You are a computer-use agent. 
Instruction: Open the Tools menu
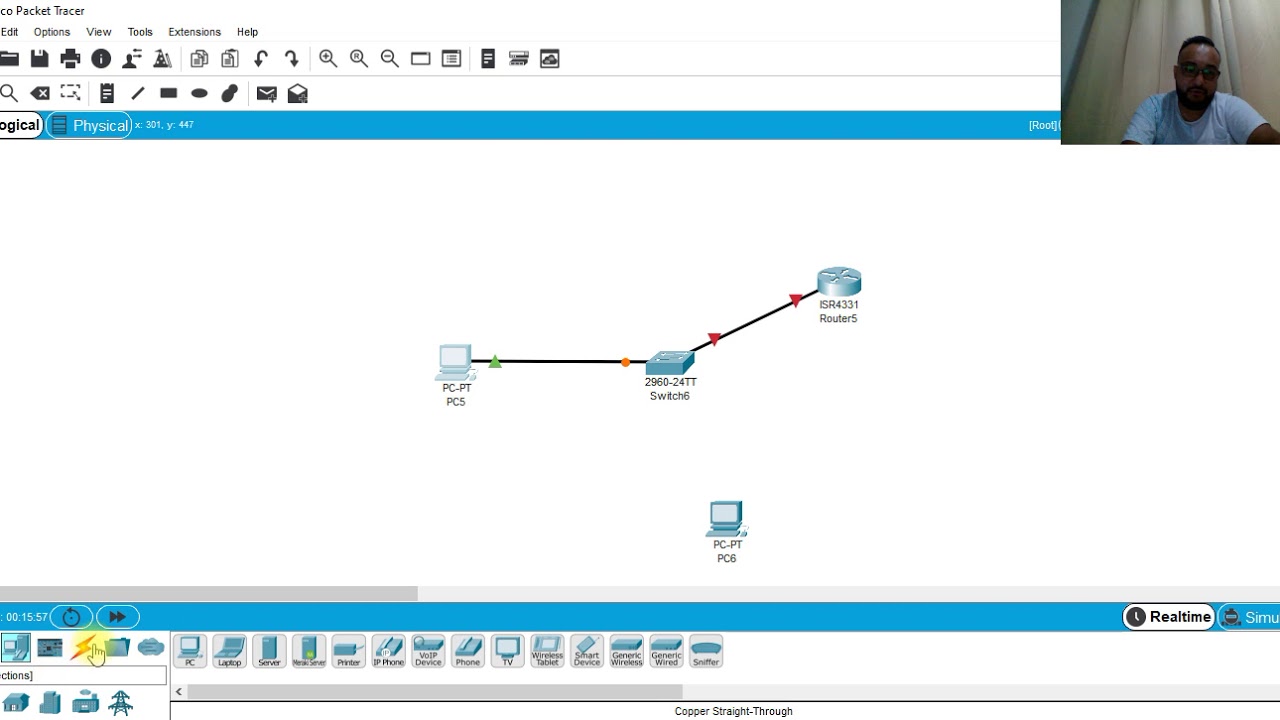(140, 32)
